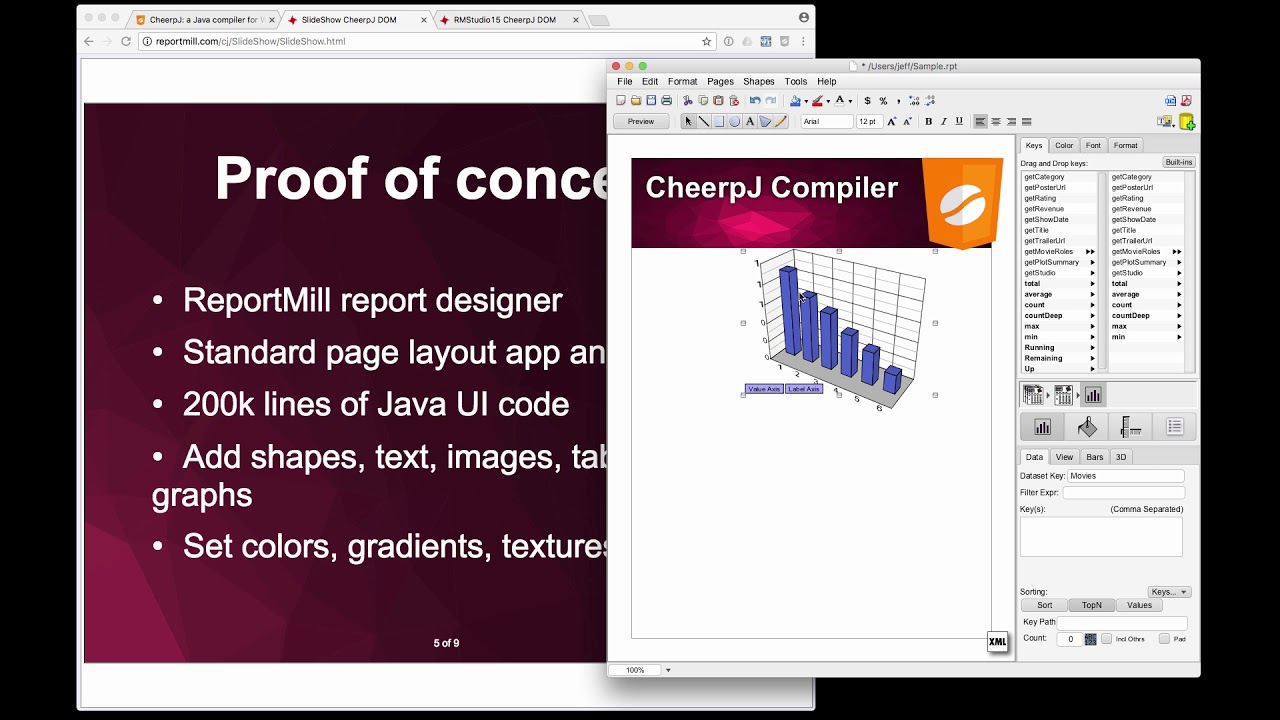Screen dimensions: 1280x720
Task: Save the document with the floppy icon
Action: point(651,101)
